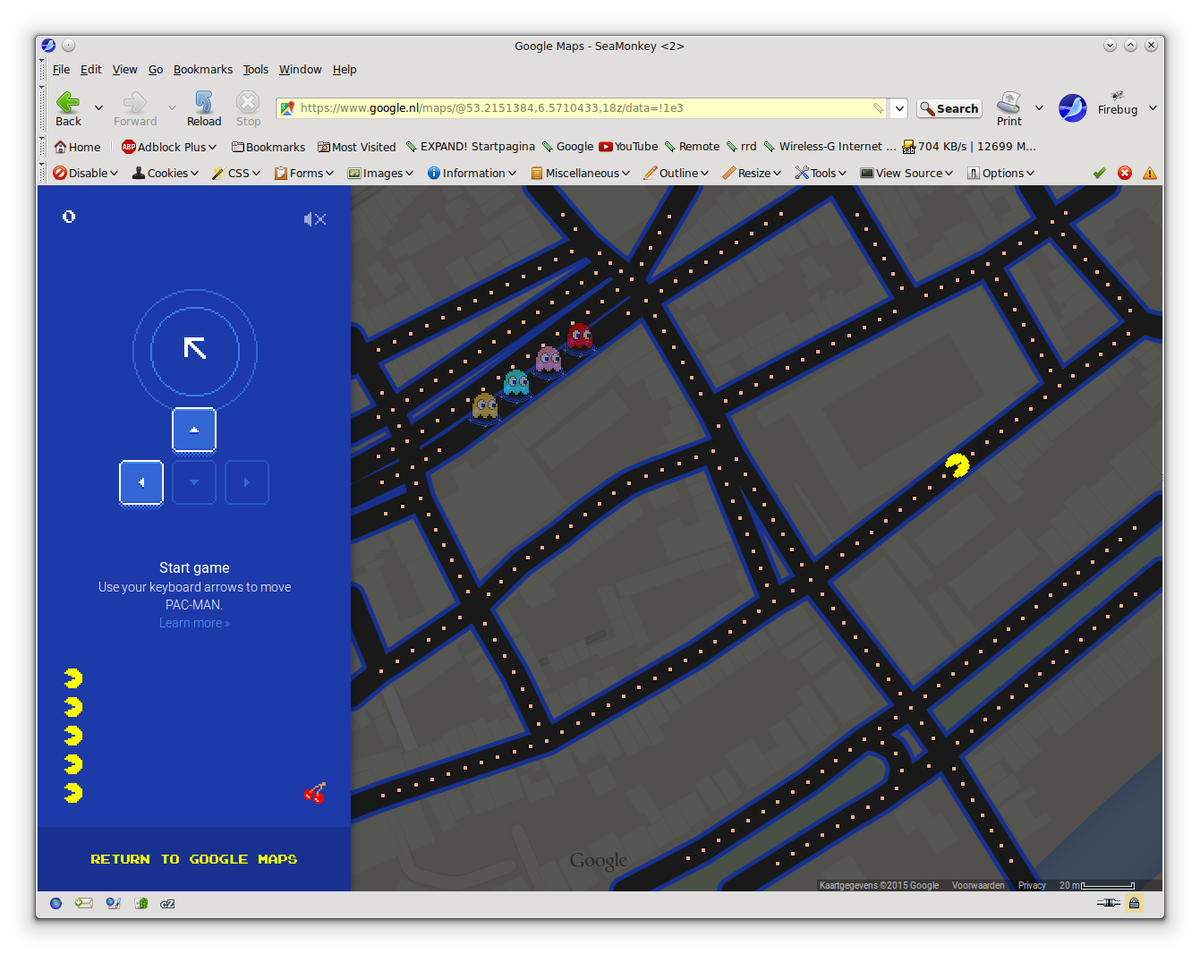This screenshot has height=954, width=1200.
Task: Open ChatZilla from status bar icon
Action: [168, 903]
